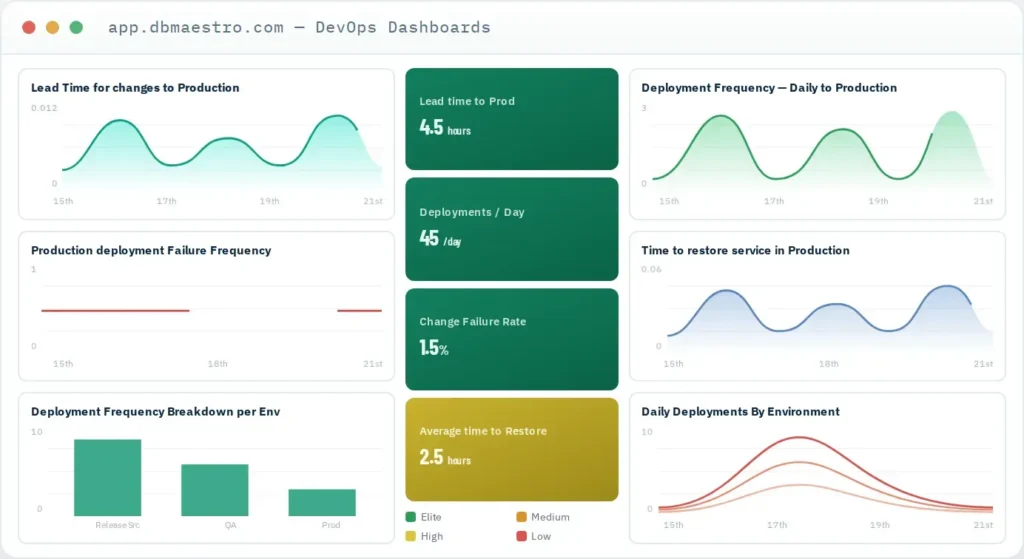Click the 0.06 axis value in restore chart
This screenshot has width=1024, height=559.
[x=651, y=269]
